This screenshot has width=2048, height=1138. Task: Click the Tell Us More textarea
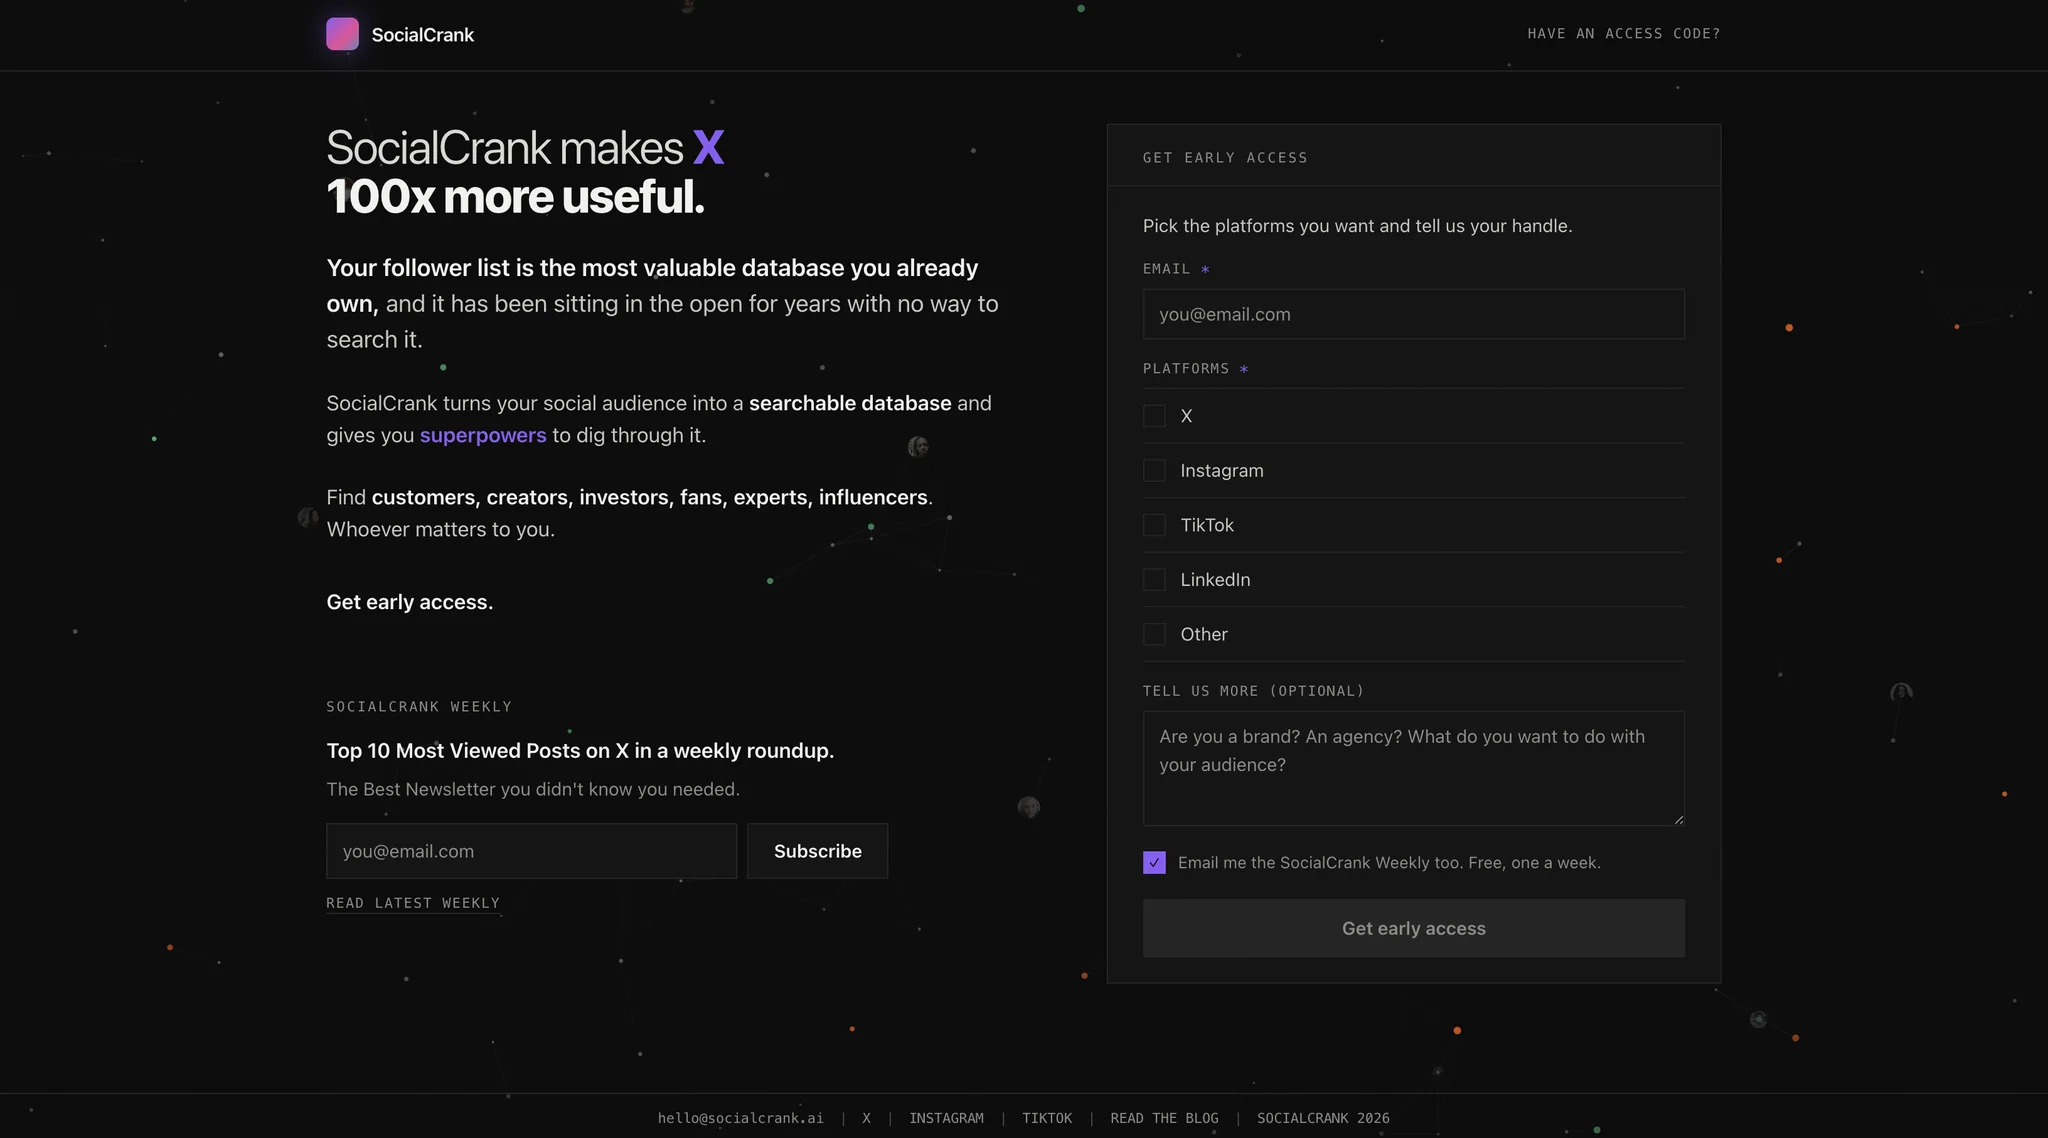pyautogui.click(x=1413, y=768)
